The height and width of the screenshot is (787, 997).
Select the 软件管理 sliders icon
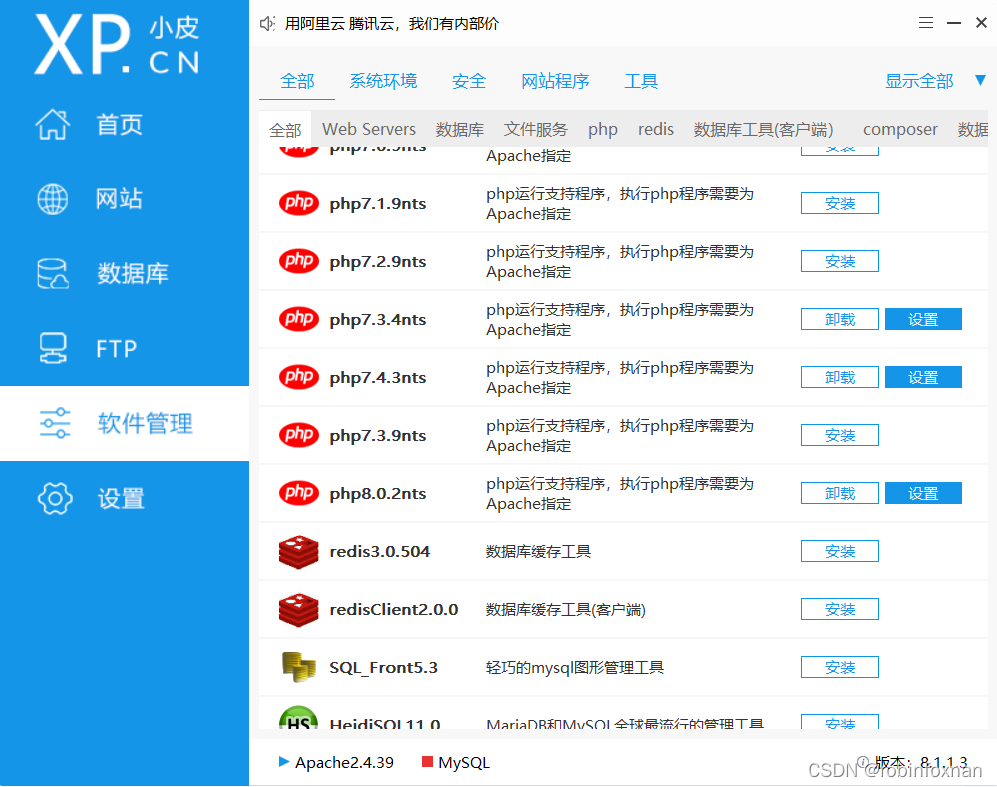pos(55,423)
